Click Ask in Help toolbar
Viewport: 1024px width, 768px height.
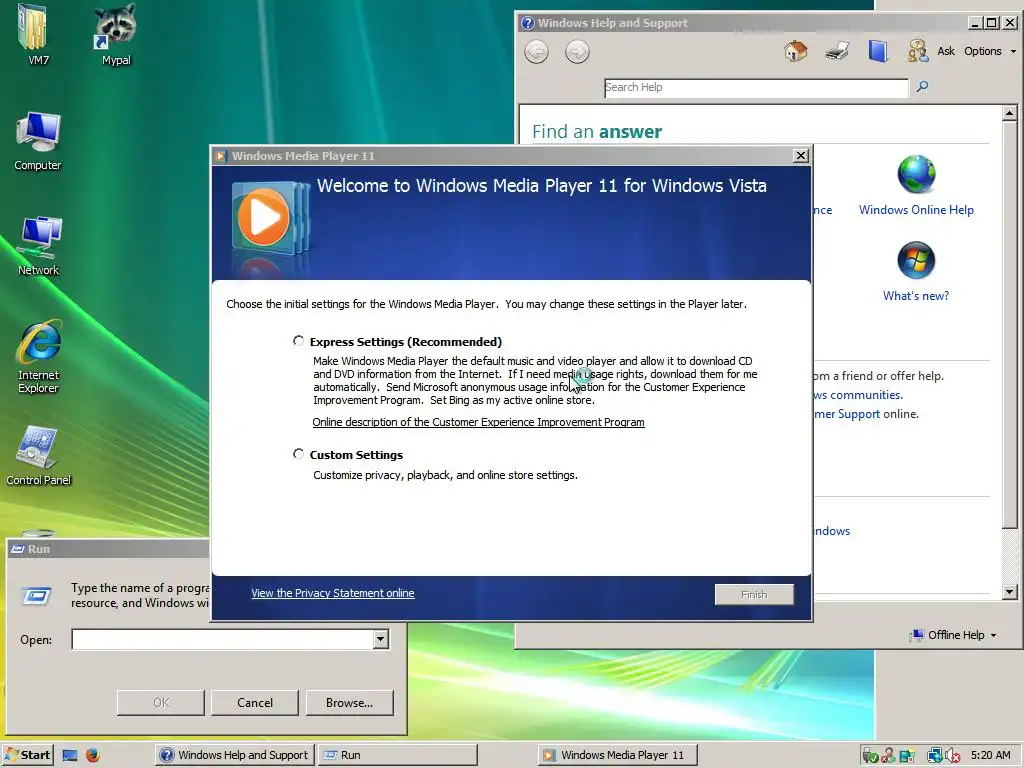pos(946,51)
